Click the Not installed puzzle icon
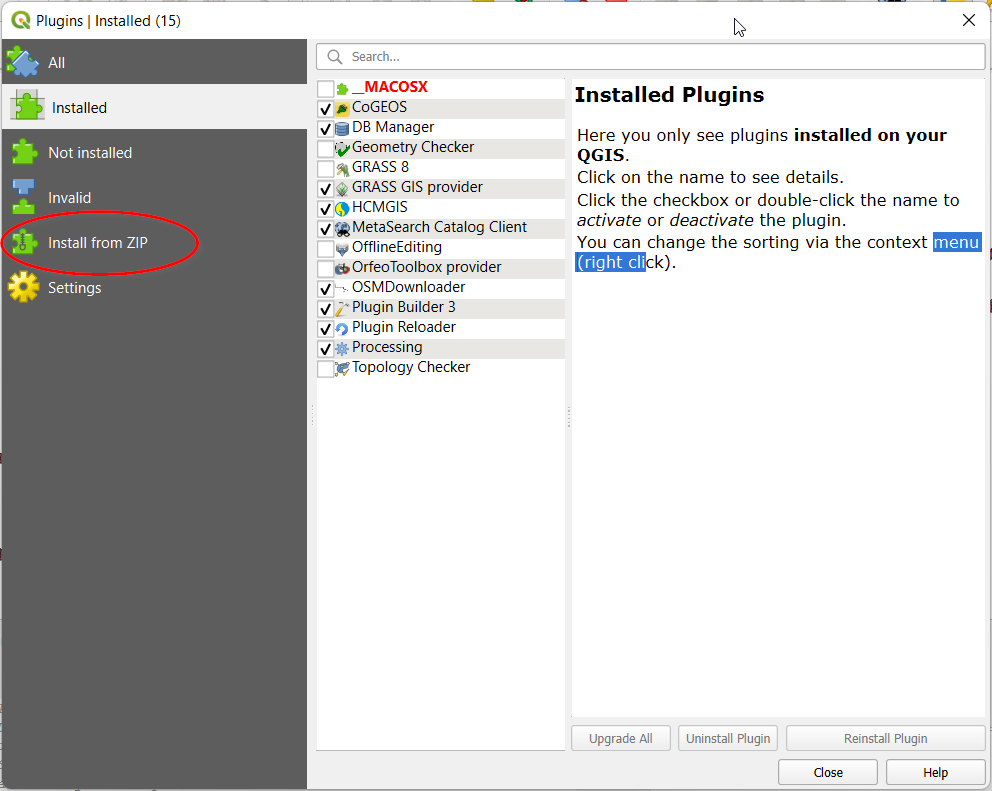Viewport: 992px width, 791px height. pyautogui.click(x=24, y=152)
